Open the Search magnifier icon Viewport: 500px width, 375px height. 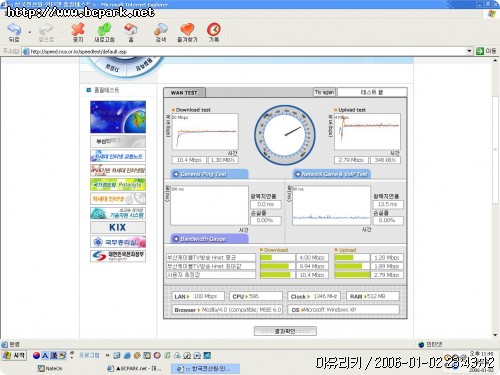(x=161, y=30)
